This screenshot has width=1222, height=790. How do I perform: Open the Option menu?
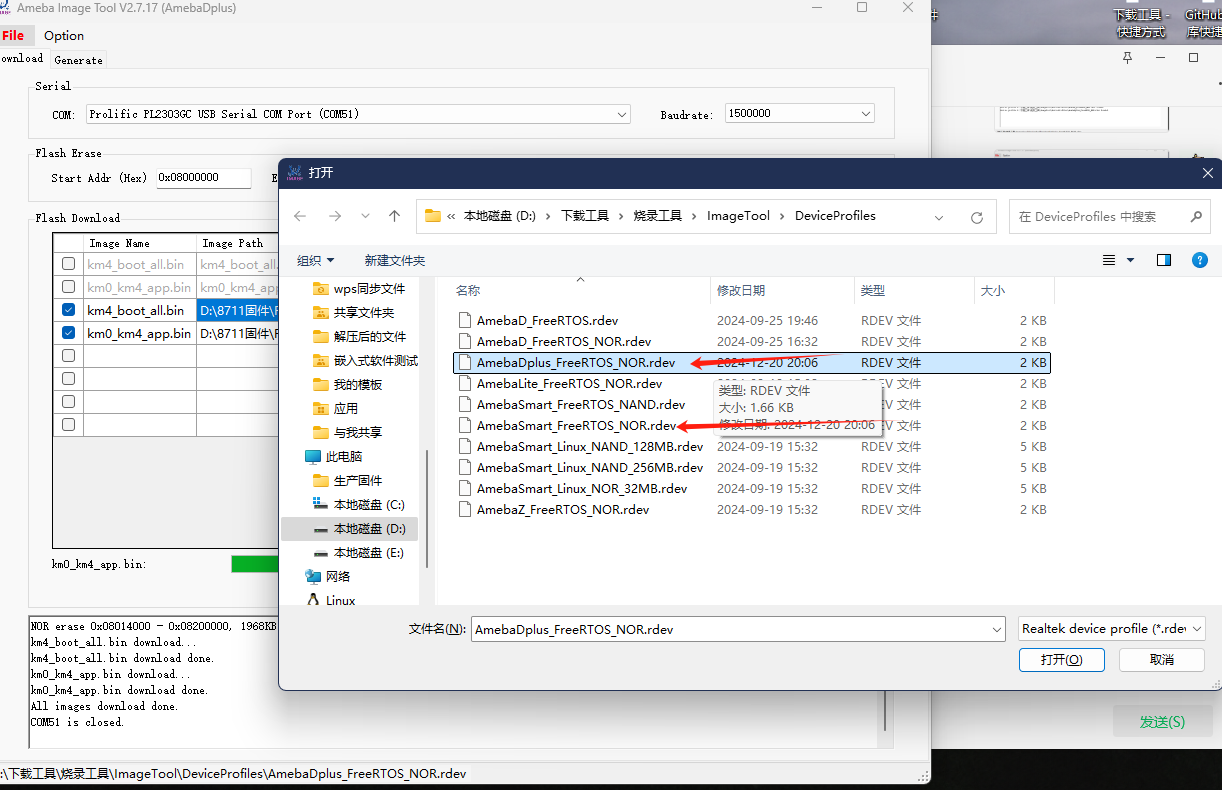63,35
